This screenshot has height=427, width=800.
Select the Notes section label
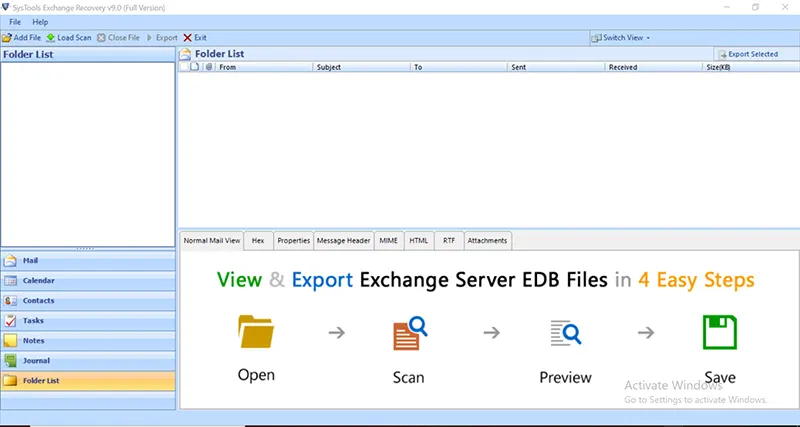(34, 340)
